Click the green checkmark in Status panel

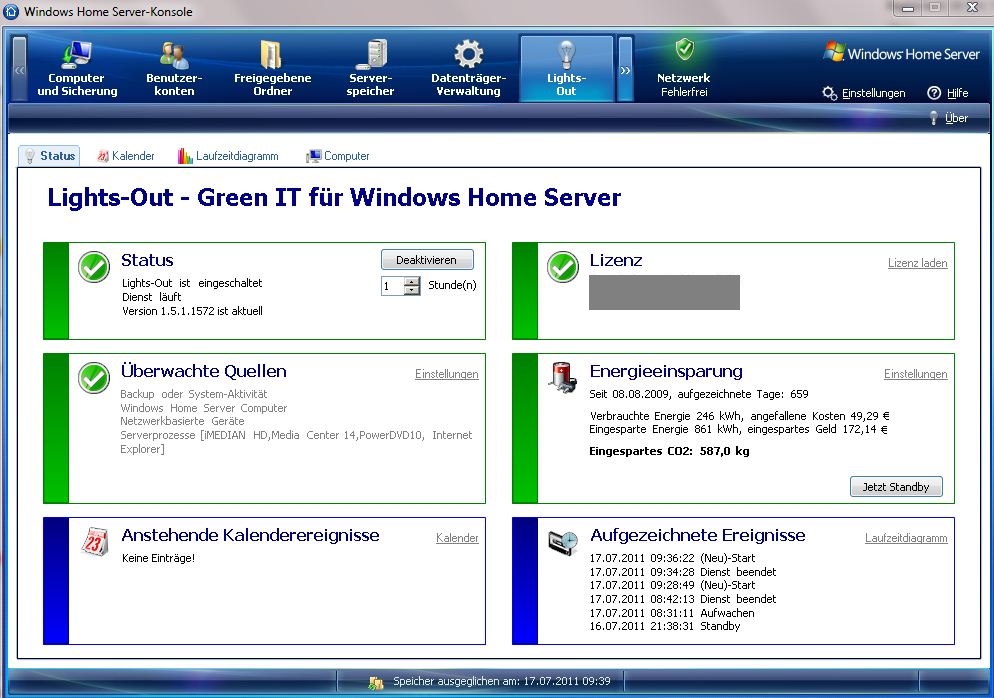pos(94,267)
